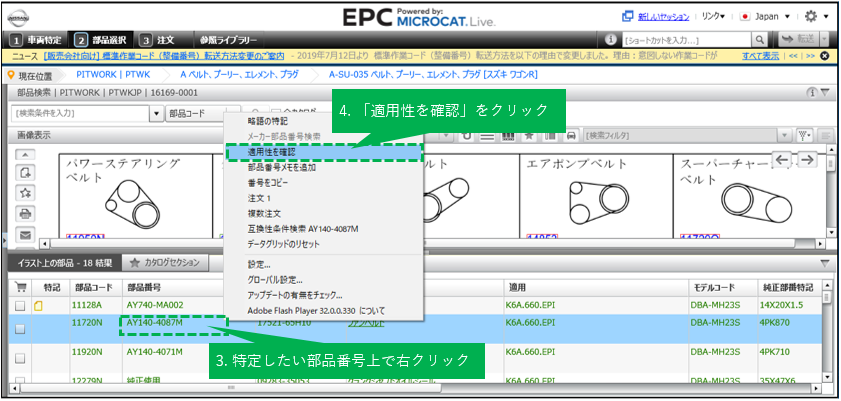Open news headline link 販売会社向け
The height and width of the screenshot is (401, 841).
(163, 55)
